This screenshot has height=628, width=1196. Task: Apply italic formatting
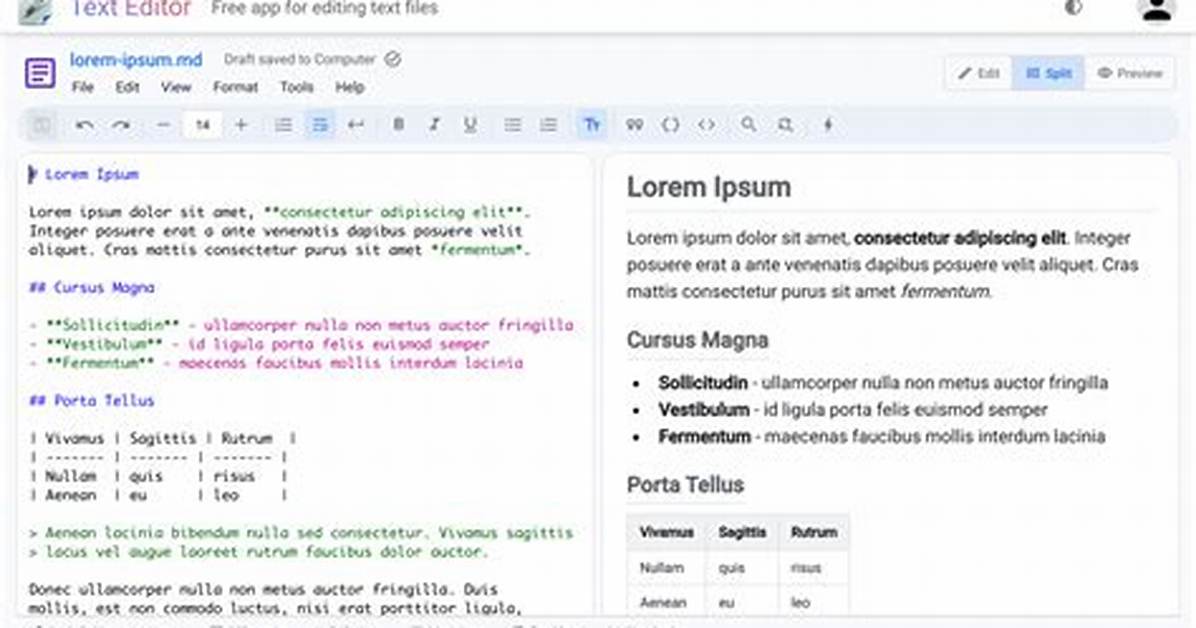(x=434, y=124)
